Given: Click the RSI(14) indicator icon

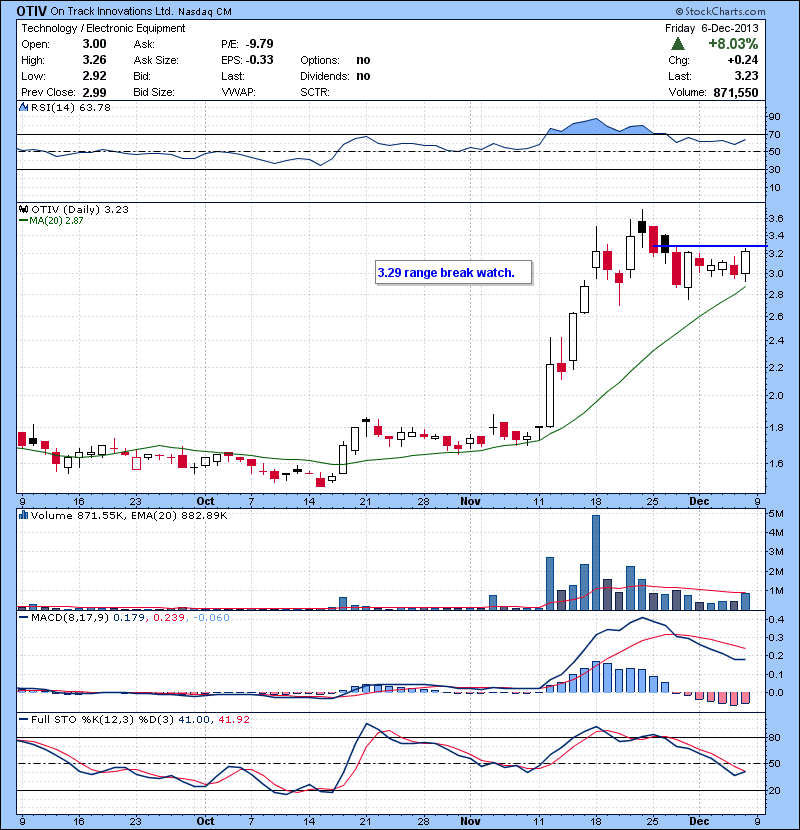Looking at the screenshot, I should click(23, 107).
